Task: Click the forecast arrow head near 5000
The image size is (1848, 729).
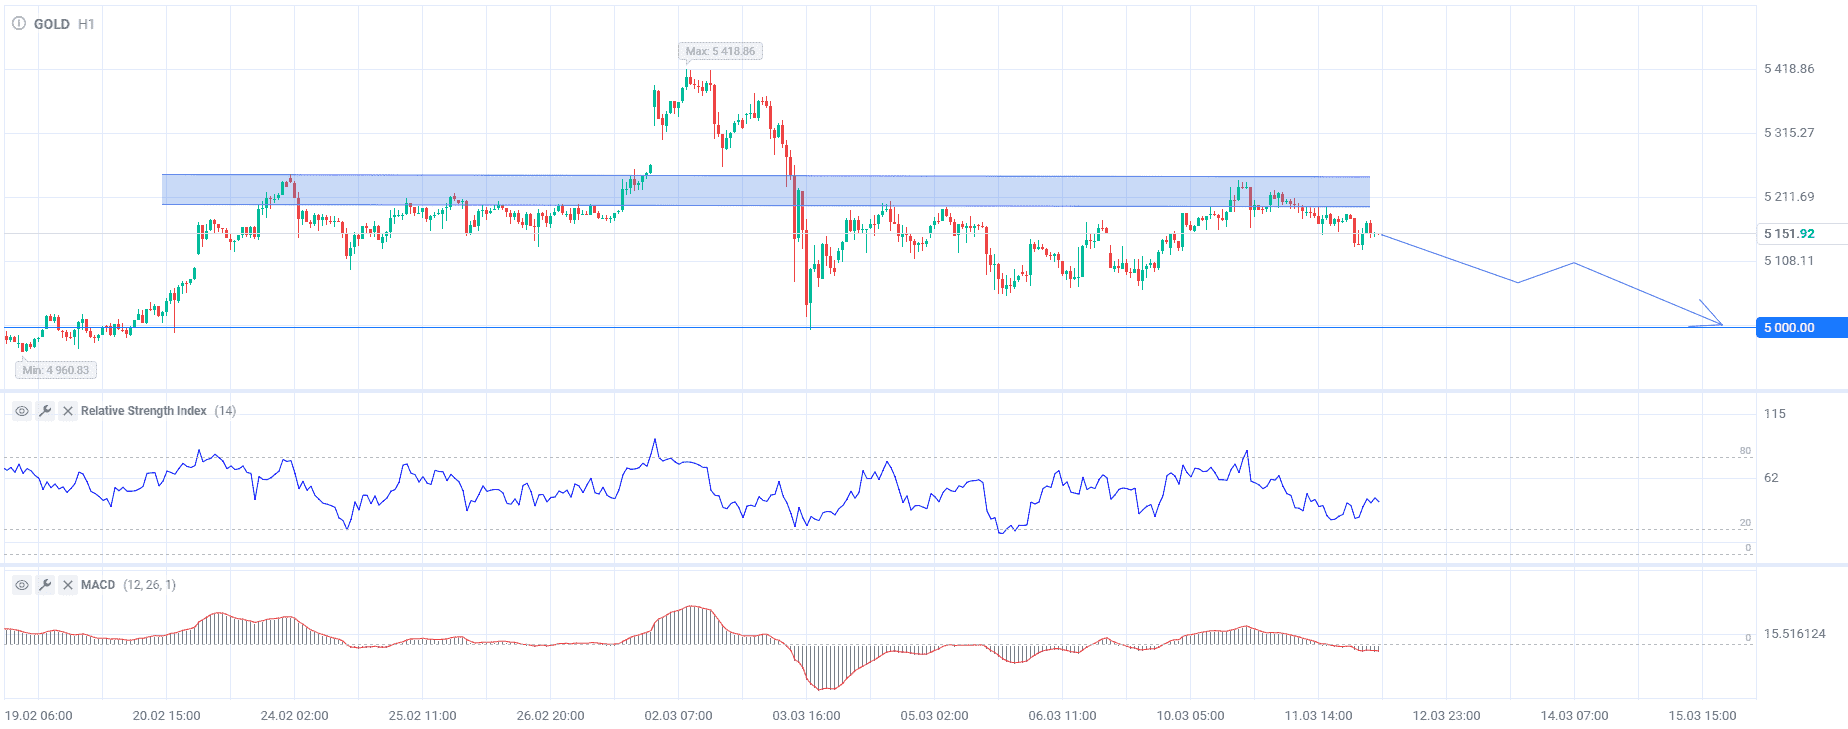Action: [x=1718, y=321]
